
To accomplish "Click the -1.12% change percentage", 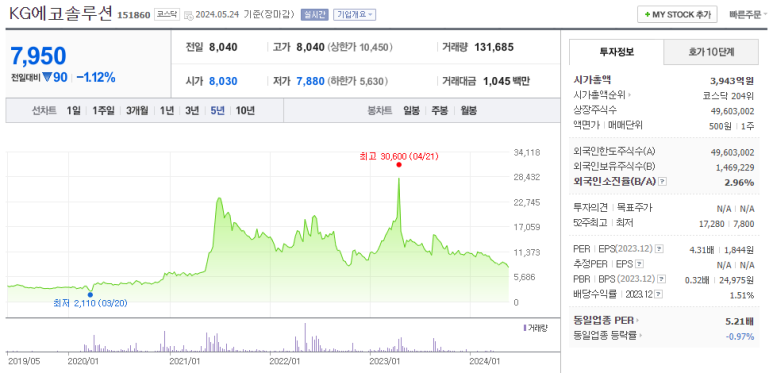I will pos(96,77).
